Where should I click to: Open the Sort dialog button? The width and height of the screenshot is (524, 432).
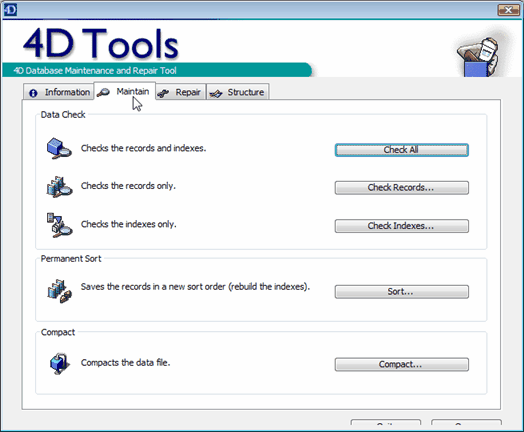point(402,292)
